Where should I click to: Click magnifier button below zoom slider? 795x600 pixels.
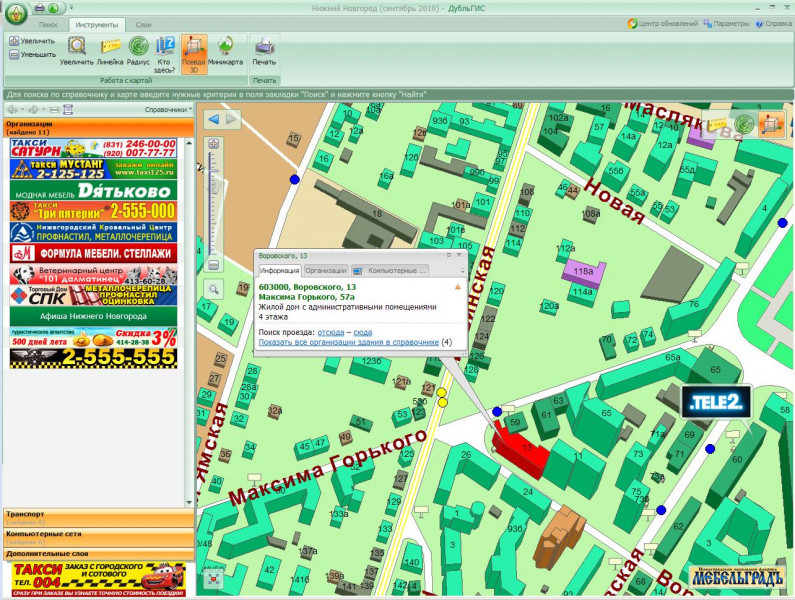(x=213, y=290)
